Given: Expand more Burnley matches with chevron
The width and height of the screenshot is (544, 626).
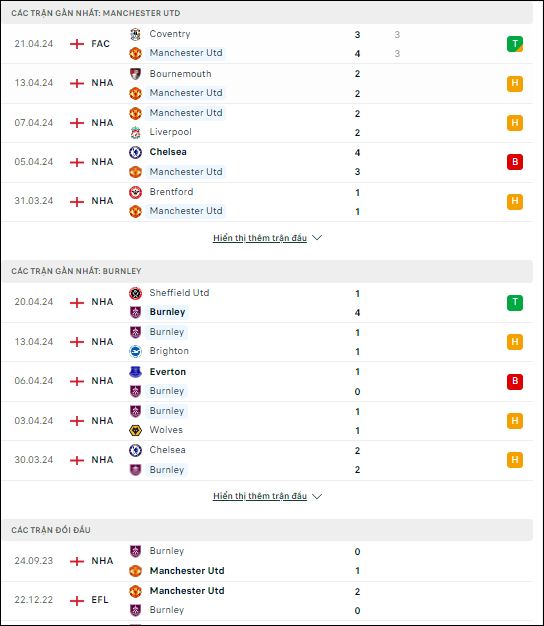Looking at the screenshot, I should pyautogui.click(x=317, y=496).
